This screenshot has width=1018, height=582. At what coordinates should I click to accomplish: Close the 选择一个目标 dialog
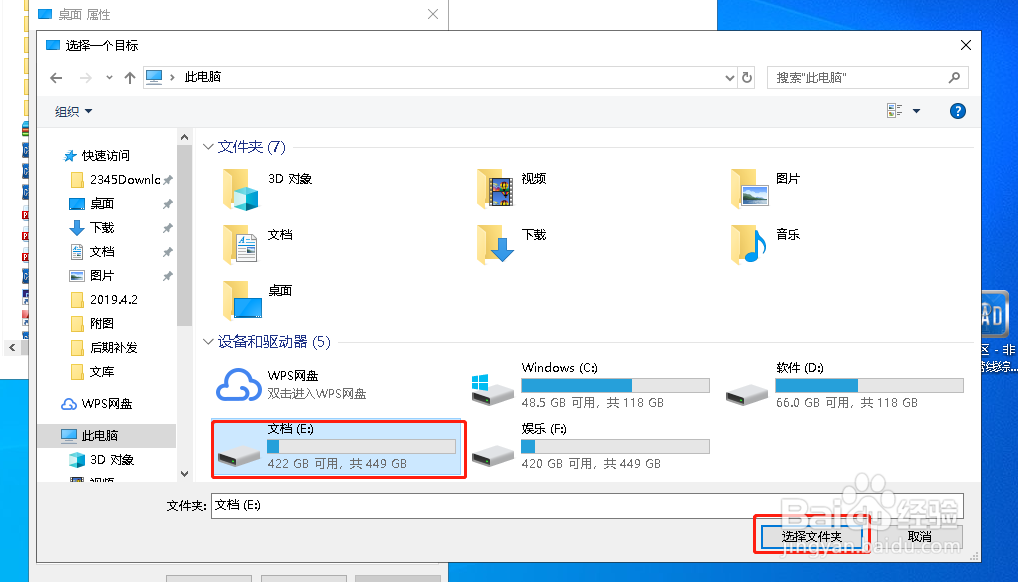[x=965, y=45]
